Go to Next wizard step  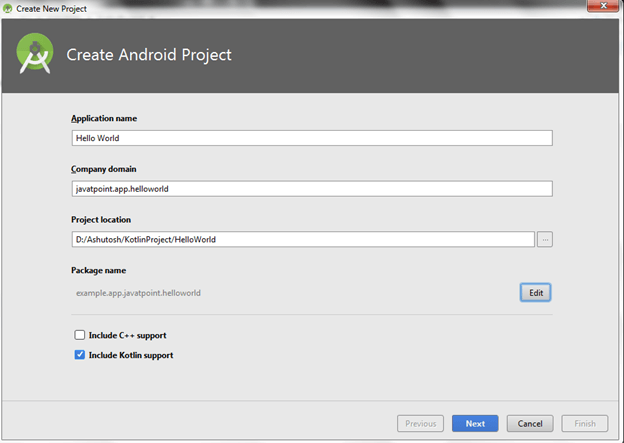pyautogui.click(x=475, y=423)
